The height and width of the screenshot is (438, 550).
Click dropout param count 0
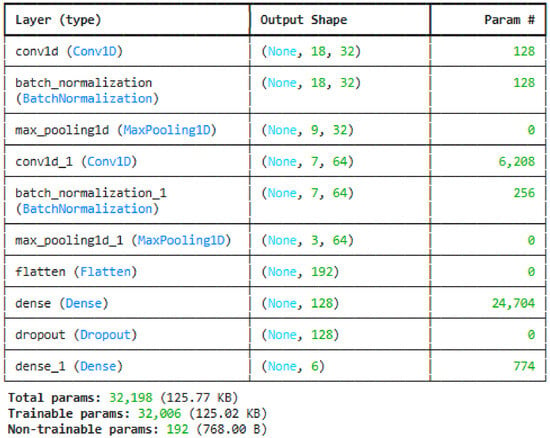pos(531,335)
